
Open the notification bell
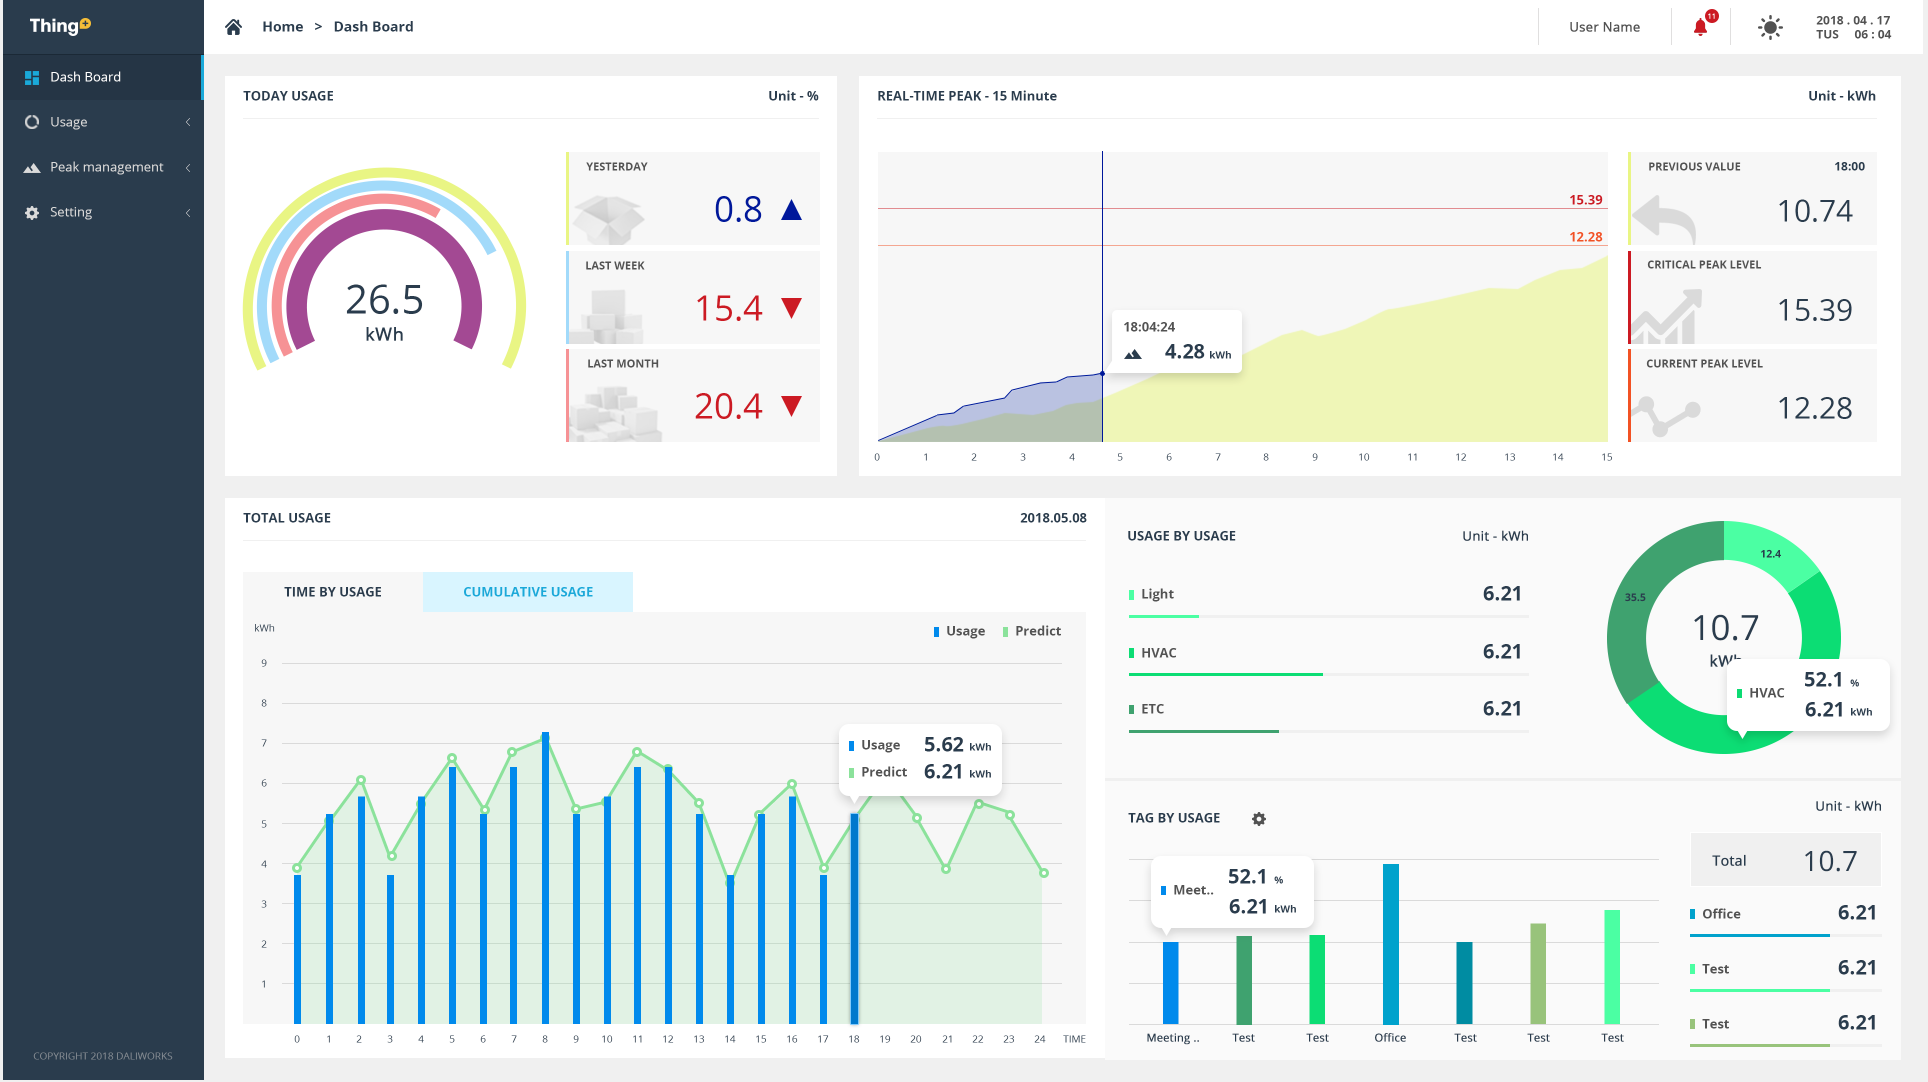click(1701, 27)
